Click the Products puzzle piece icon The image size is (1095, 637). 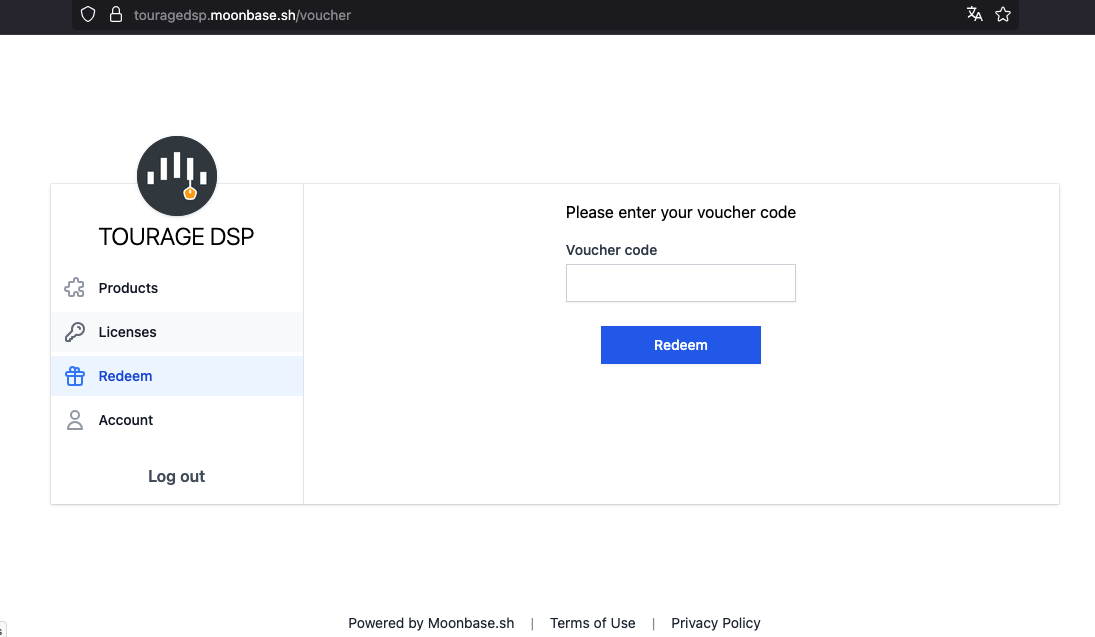(x=74, y=288)
